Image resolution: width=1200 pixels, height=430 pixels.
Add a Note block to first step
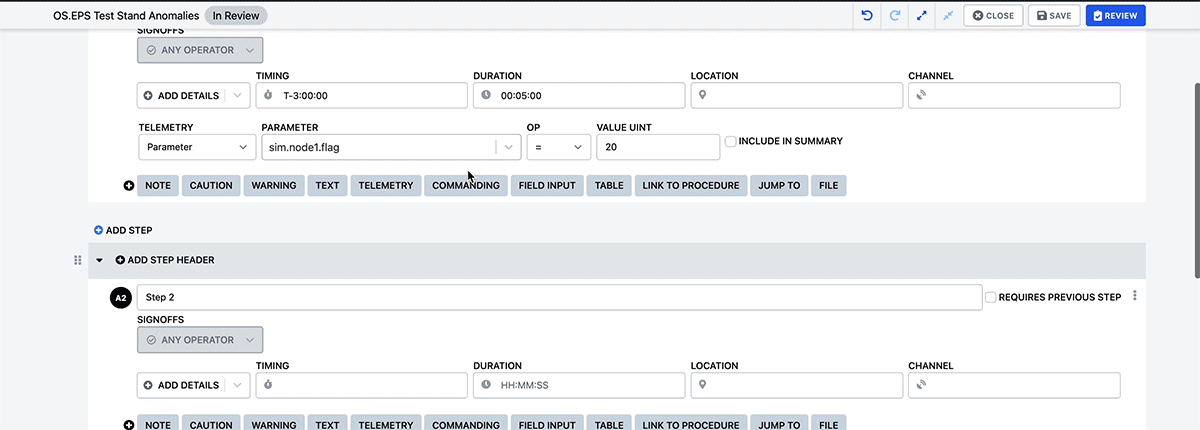click(x=157, y=186)
